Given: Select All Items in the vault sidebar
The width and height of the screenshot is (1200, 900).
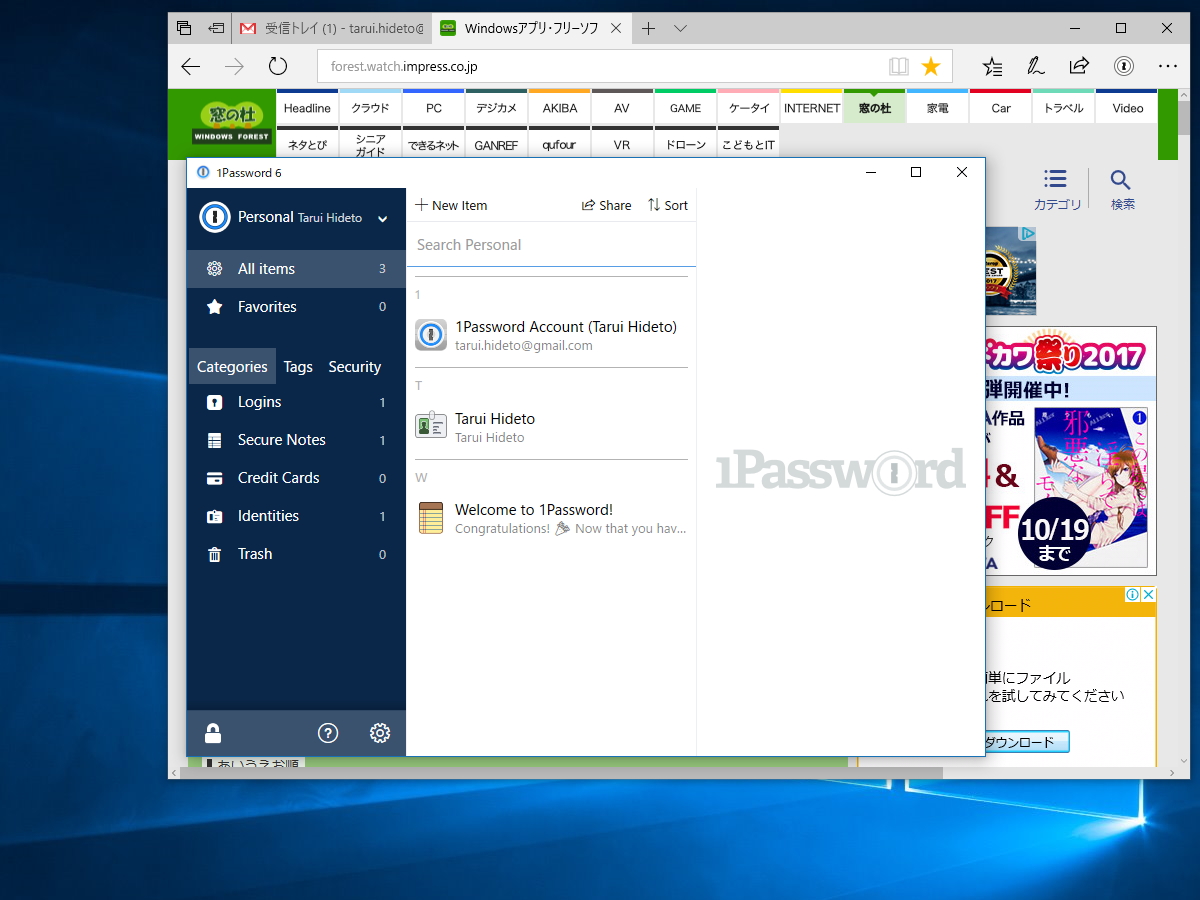Looking at the screenshot, I should pyautogui.click(x=265, y=268).
